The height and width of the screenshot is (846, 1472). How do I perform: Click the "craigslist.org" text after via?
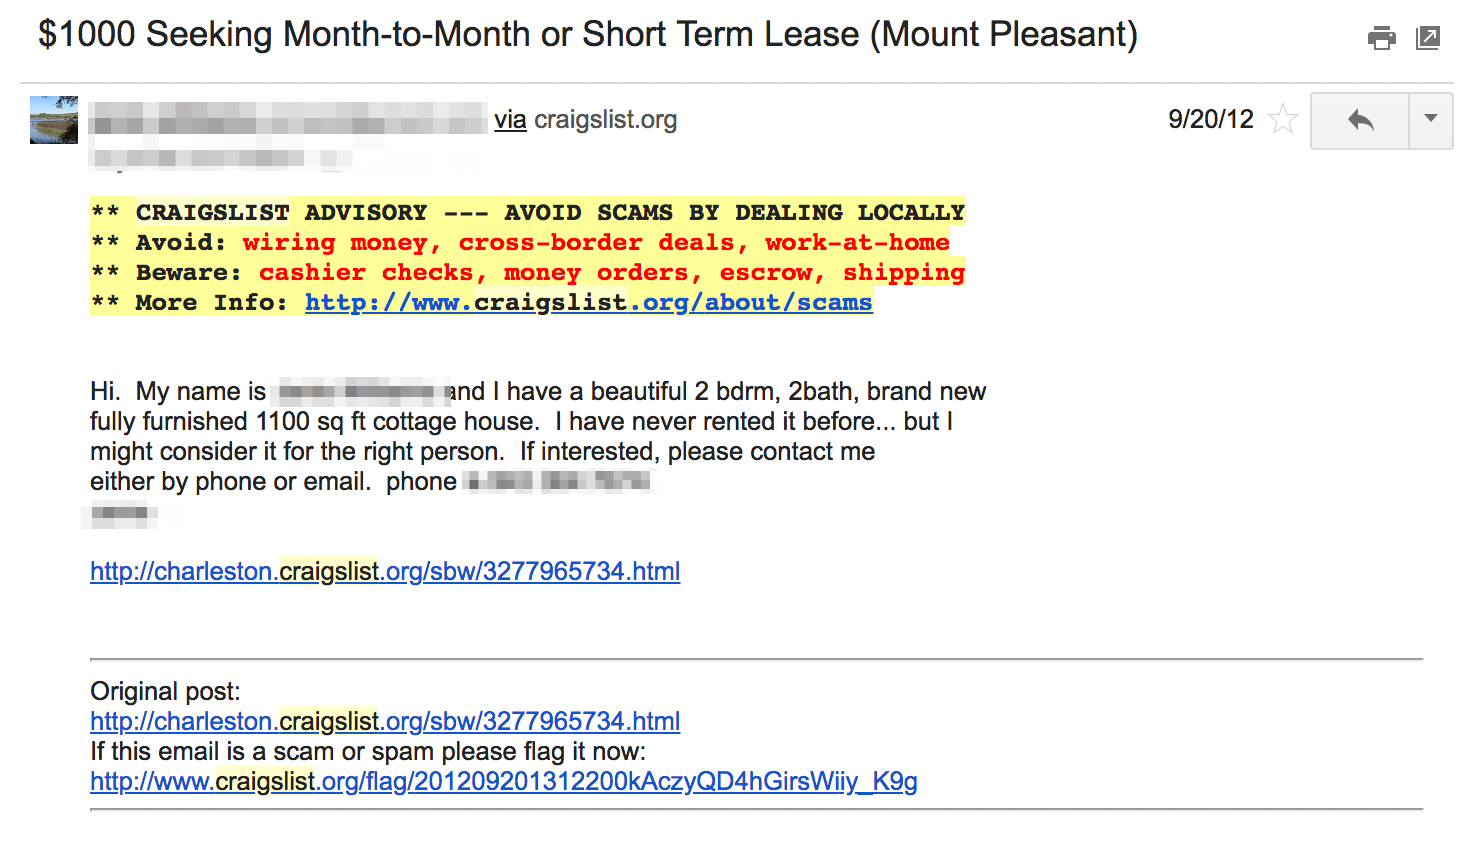point(606,120)
